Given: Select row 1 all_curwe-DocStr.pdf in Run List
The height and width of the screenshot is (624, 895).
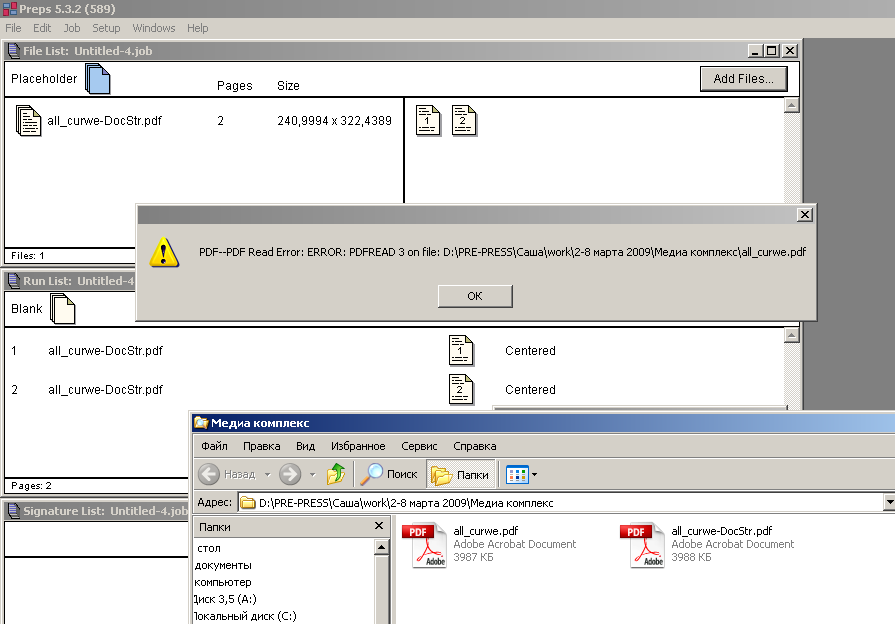Looking at the screenshot, I should click(x=106, y=351).
